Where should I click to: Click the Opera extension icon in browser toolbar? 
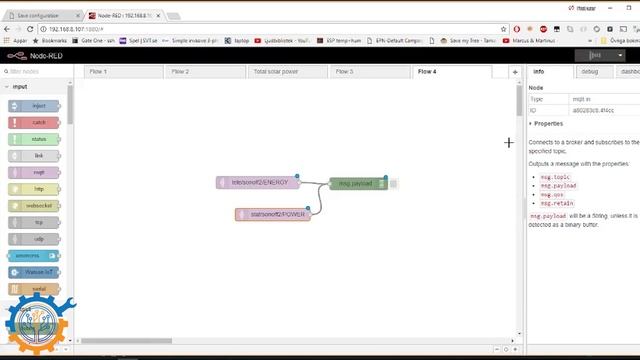click(x=517, y=29)
